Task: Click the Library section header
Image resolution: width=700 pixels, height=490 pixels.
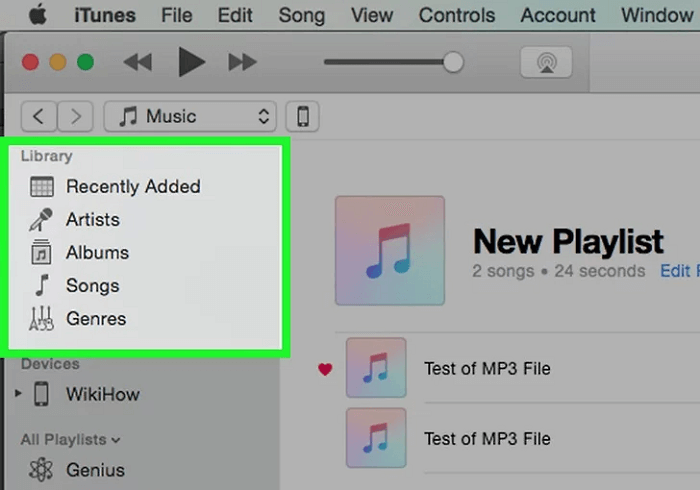Action: tap(46, 156)
